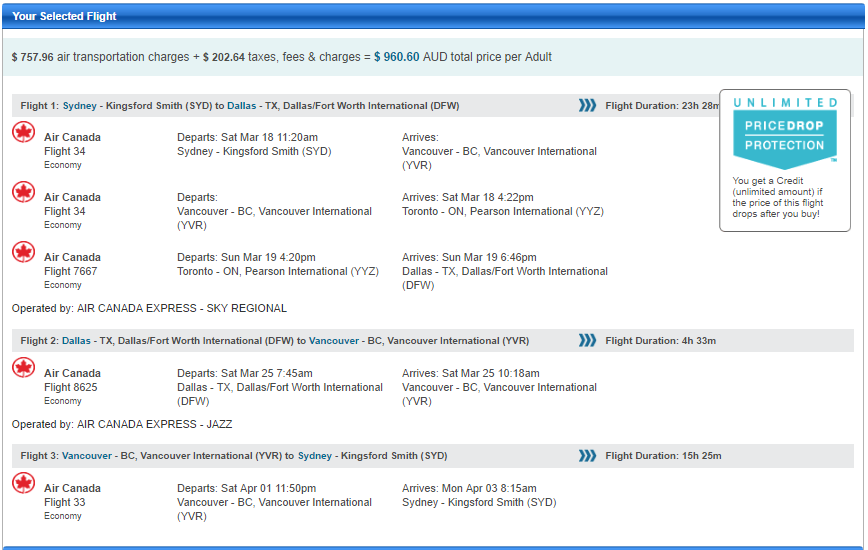Click Departs: Sat Mar 18 11:20am
Viewport: 868px width, 550px height.
[x=247, y=137]
